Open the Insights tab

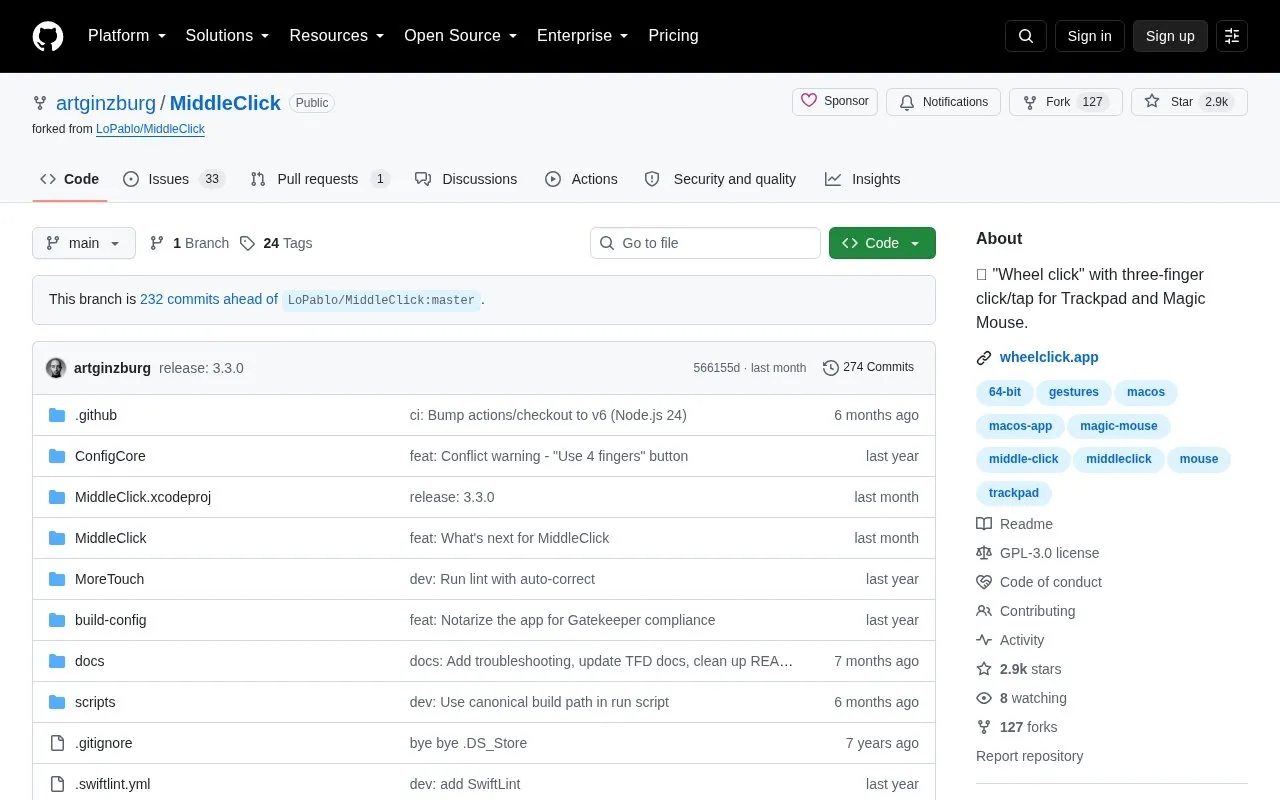(x=862, y=179)
